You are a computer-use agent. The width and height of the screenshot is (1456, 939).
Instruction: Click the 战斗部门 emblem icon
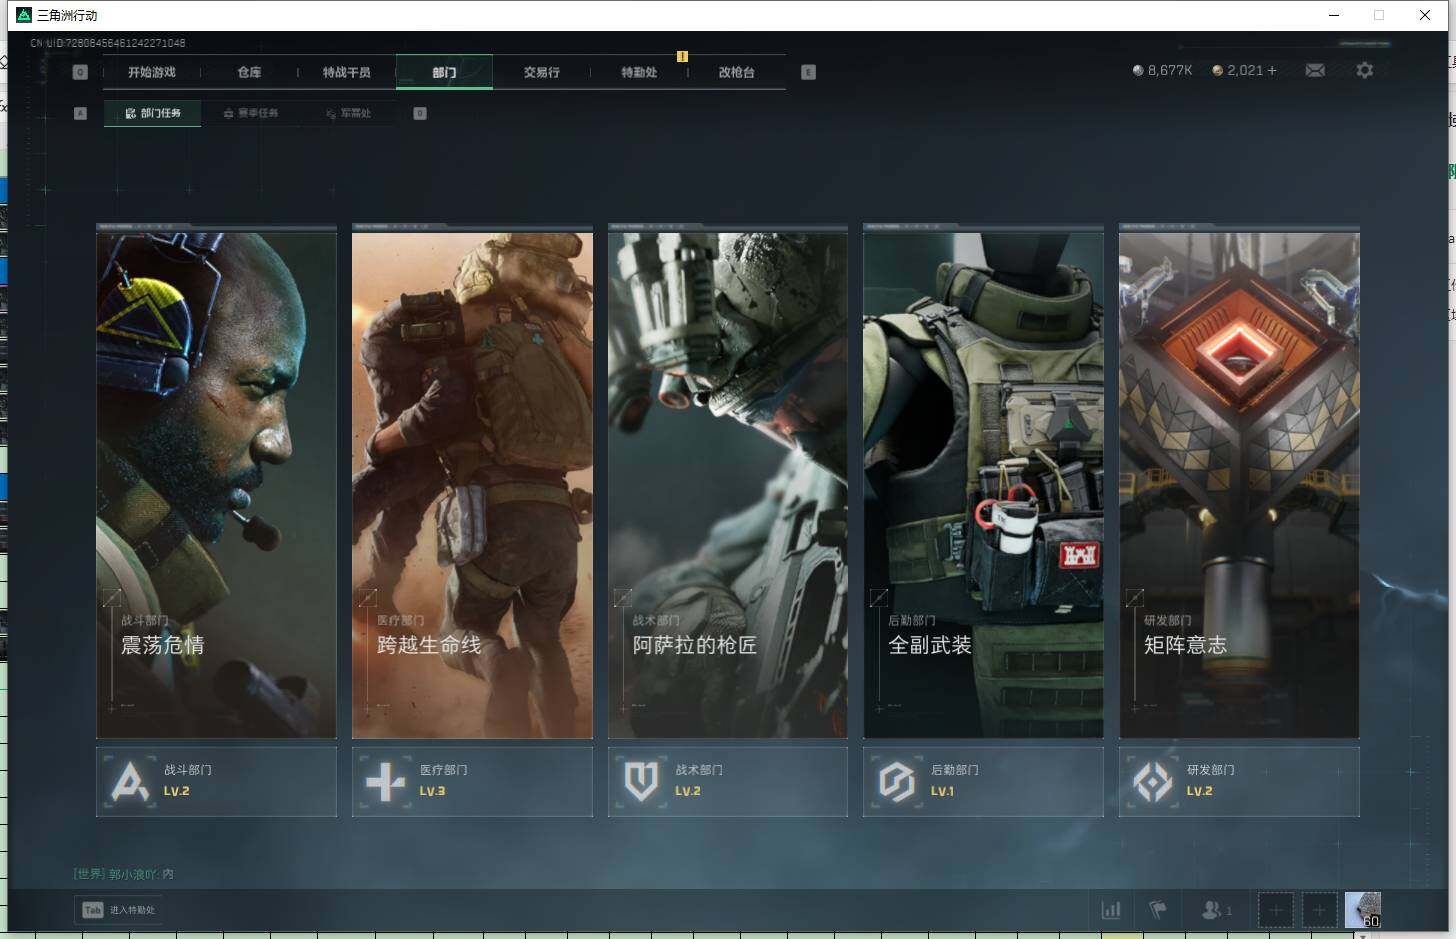point(130,781)
